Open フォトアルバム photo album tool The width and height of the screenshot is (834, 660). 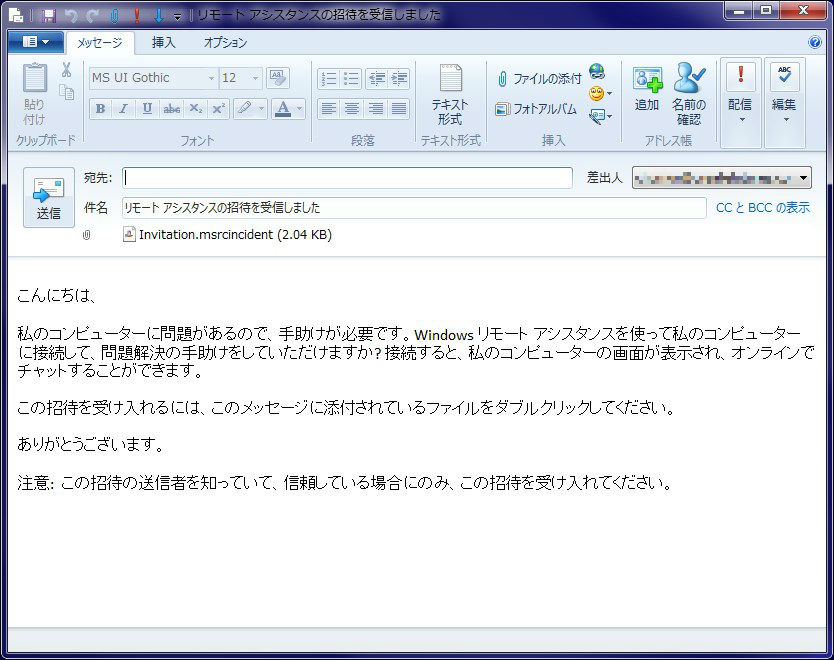point(536,109)
